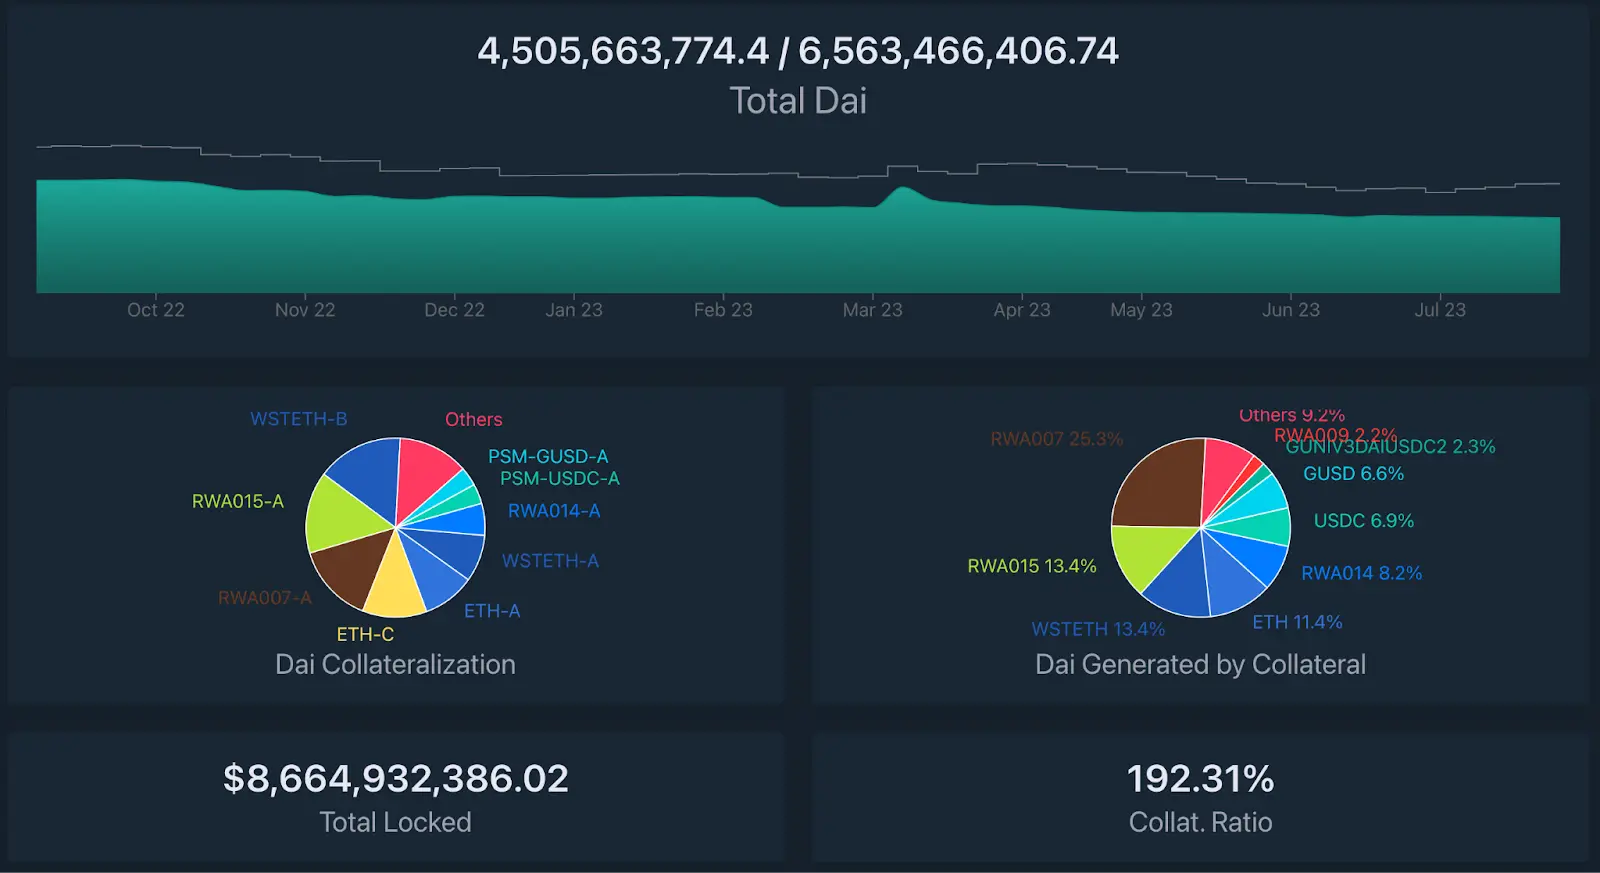The image size is (1600, 873).
Task: Click the Jul 23 axis label
Action: pos(1440,310)
